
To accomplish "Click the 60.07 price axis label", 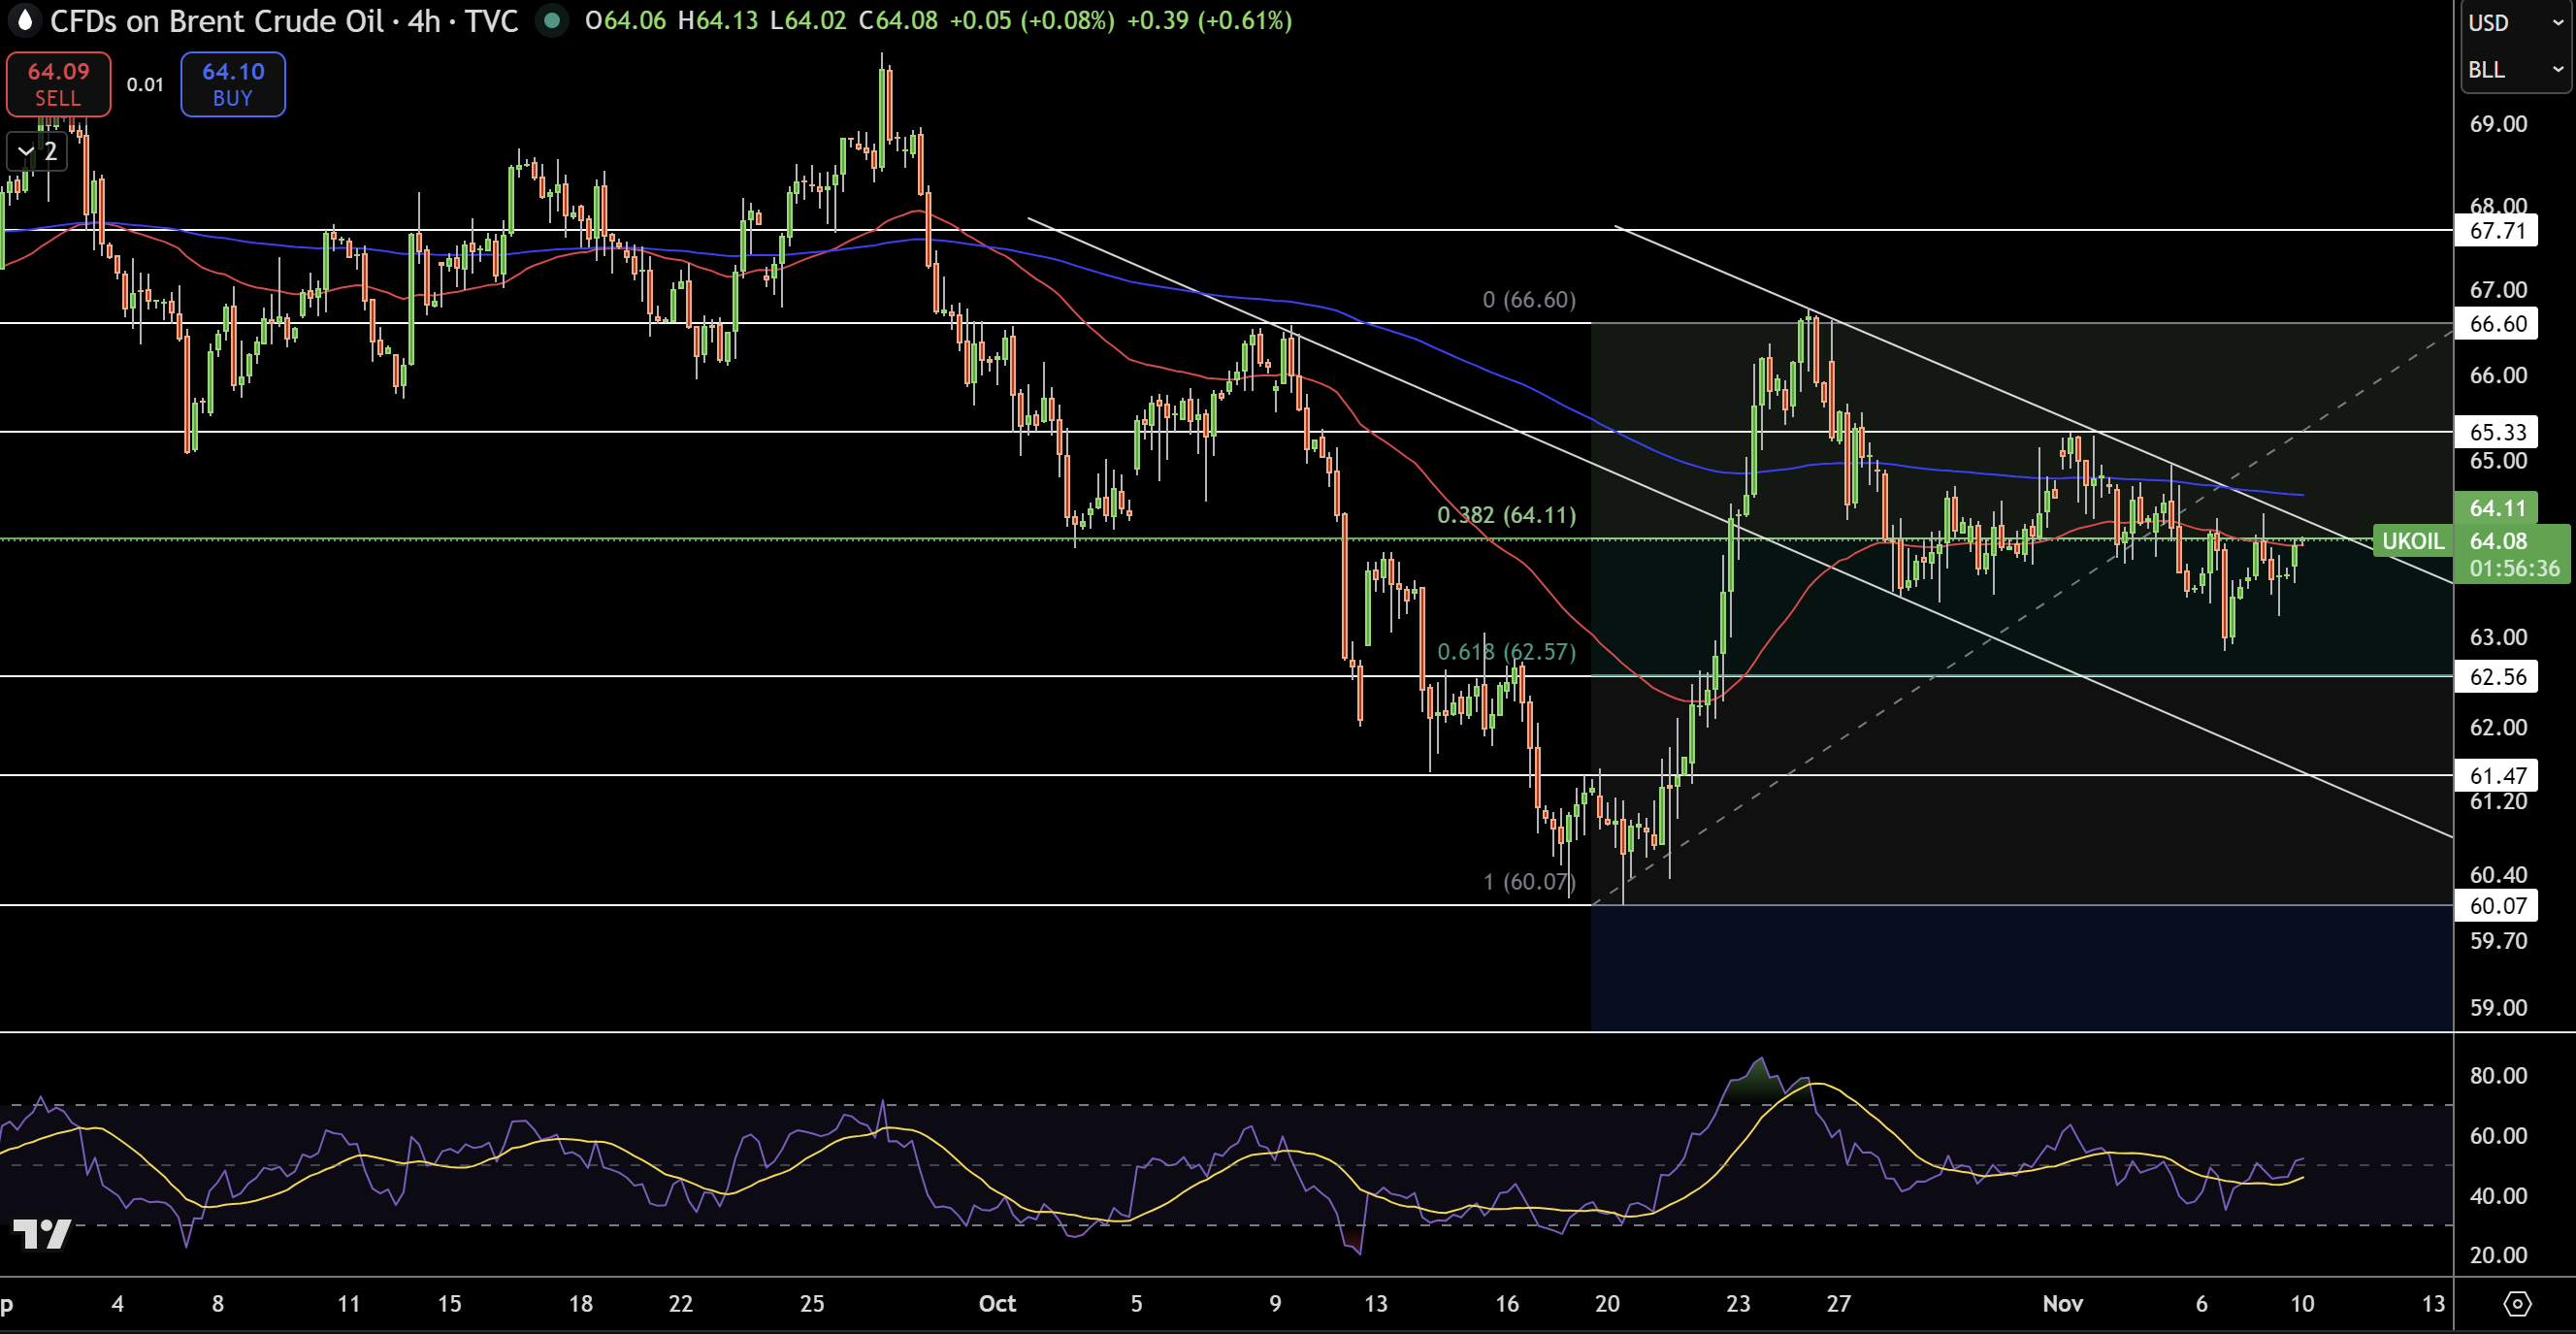I will point(2497,906).
